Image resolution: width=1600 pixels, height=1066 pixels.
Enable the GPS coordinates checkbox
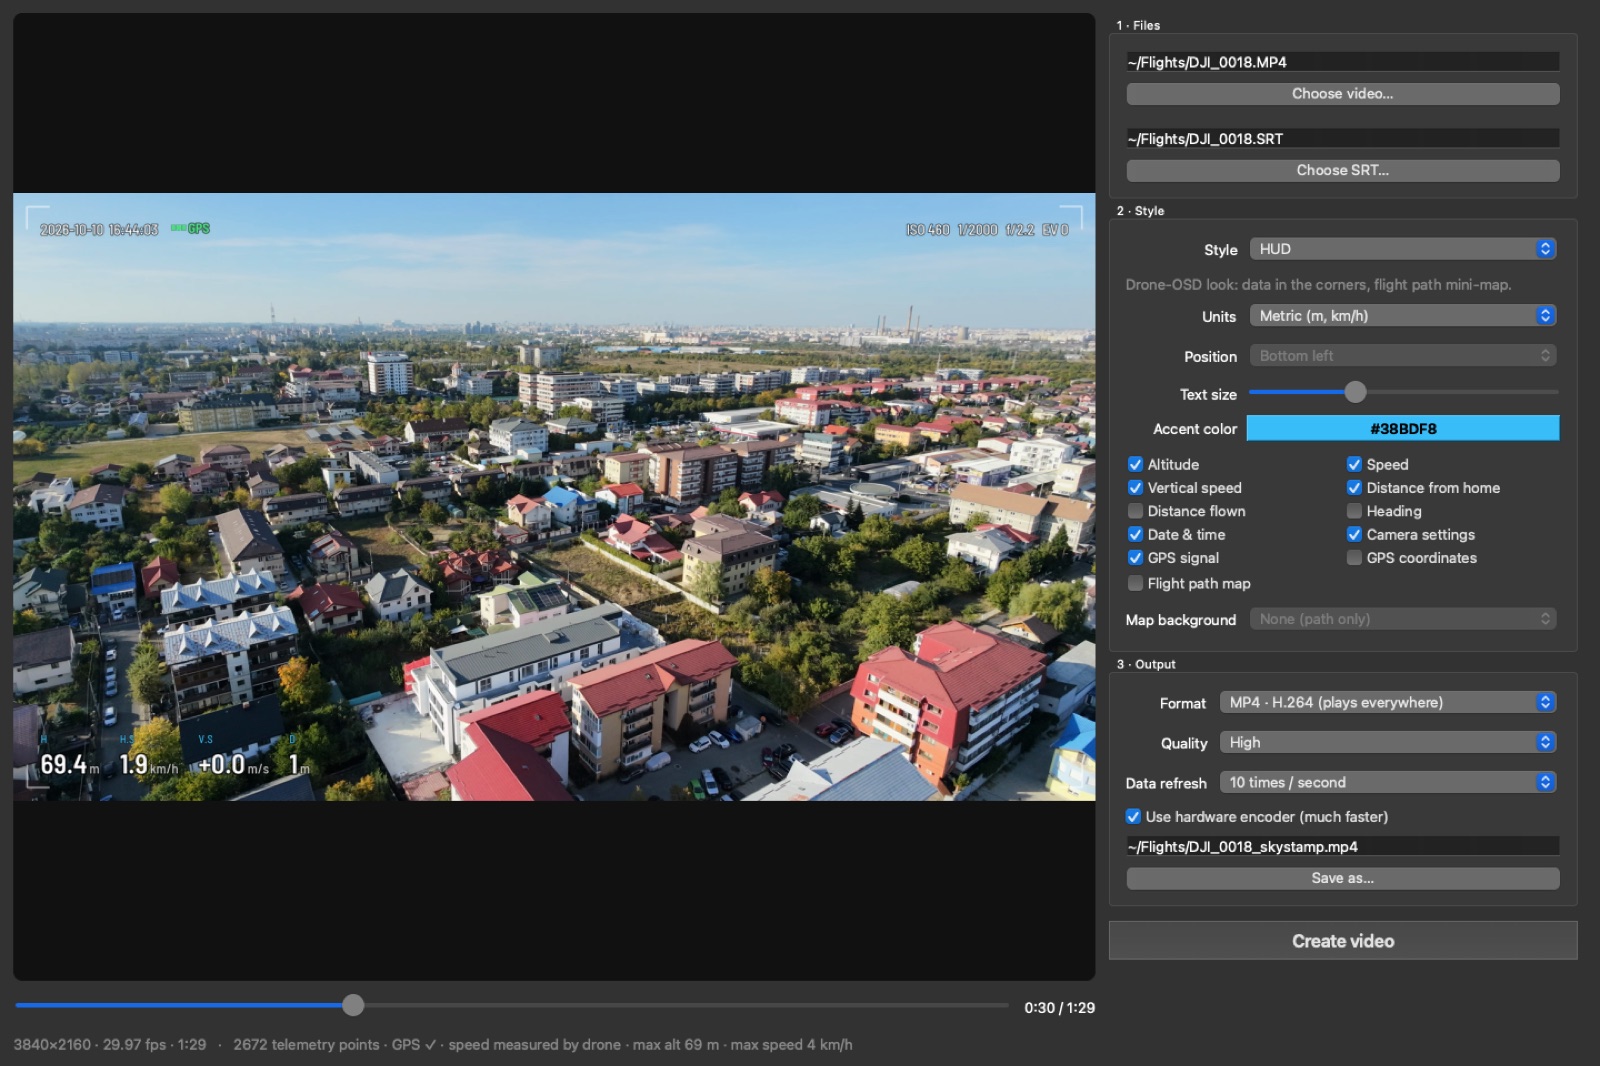click(1354, 558)
